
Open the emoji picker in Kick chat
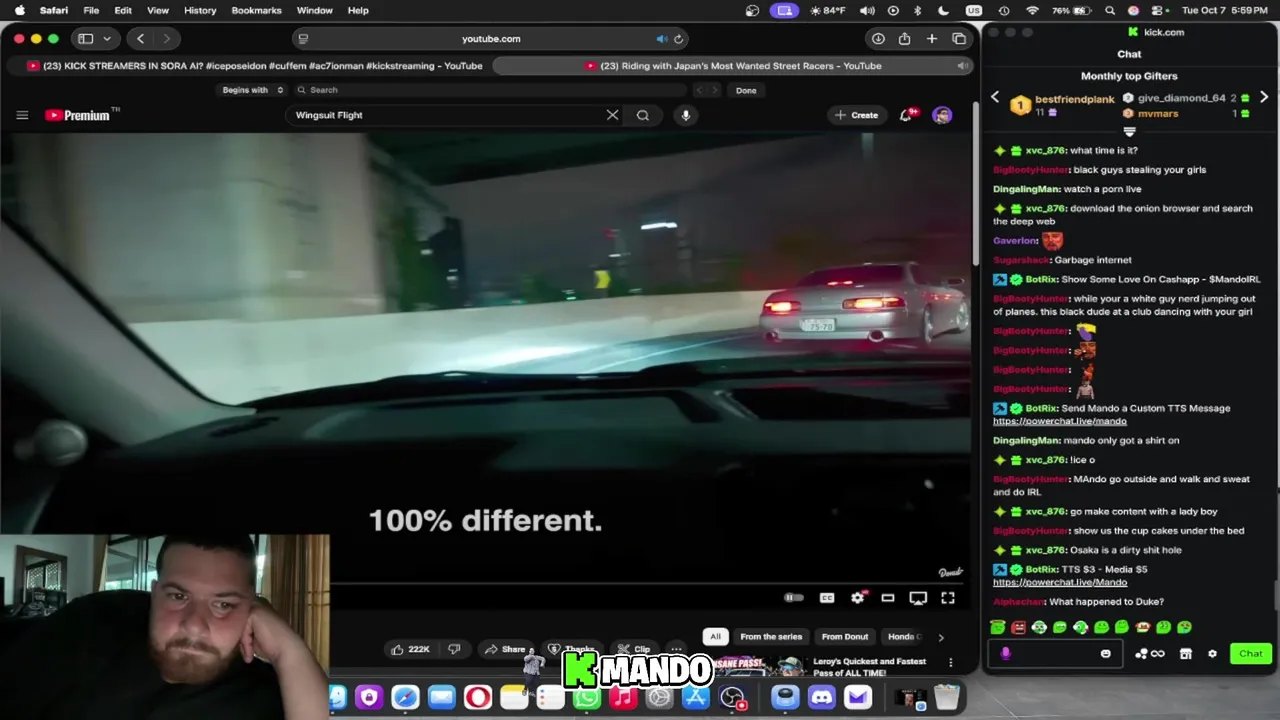pyautogui.click(x=1106, y=654)
